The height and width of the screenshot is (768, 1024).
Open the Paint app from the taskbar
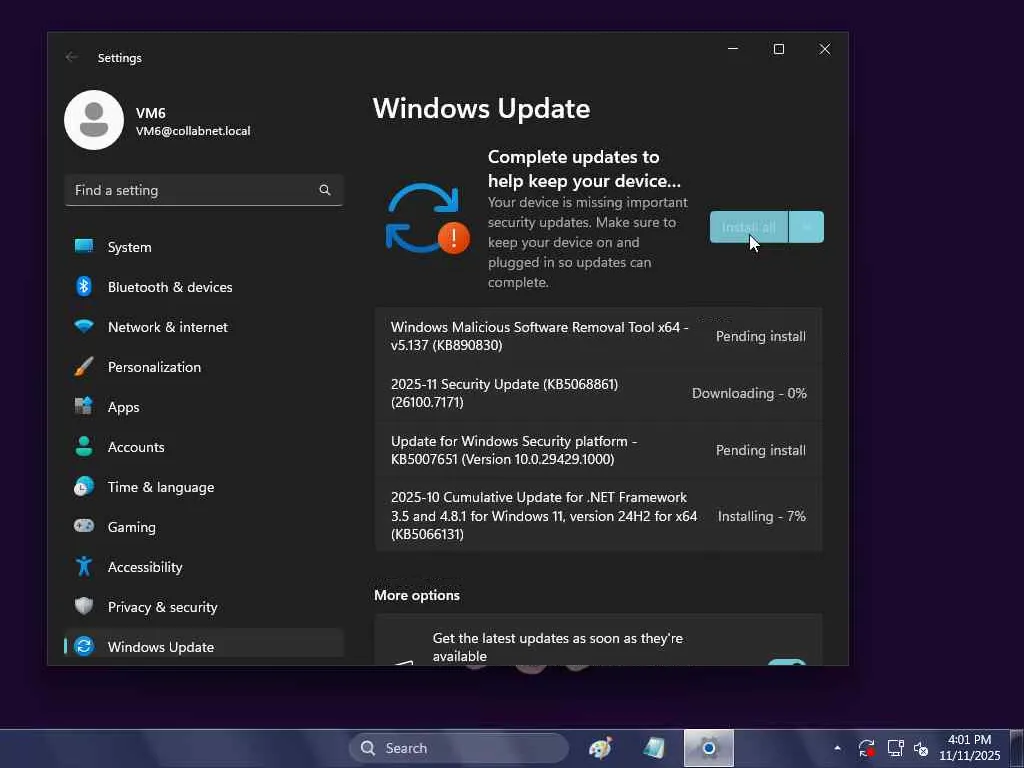(601, 748)
